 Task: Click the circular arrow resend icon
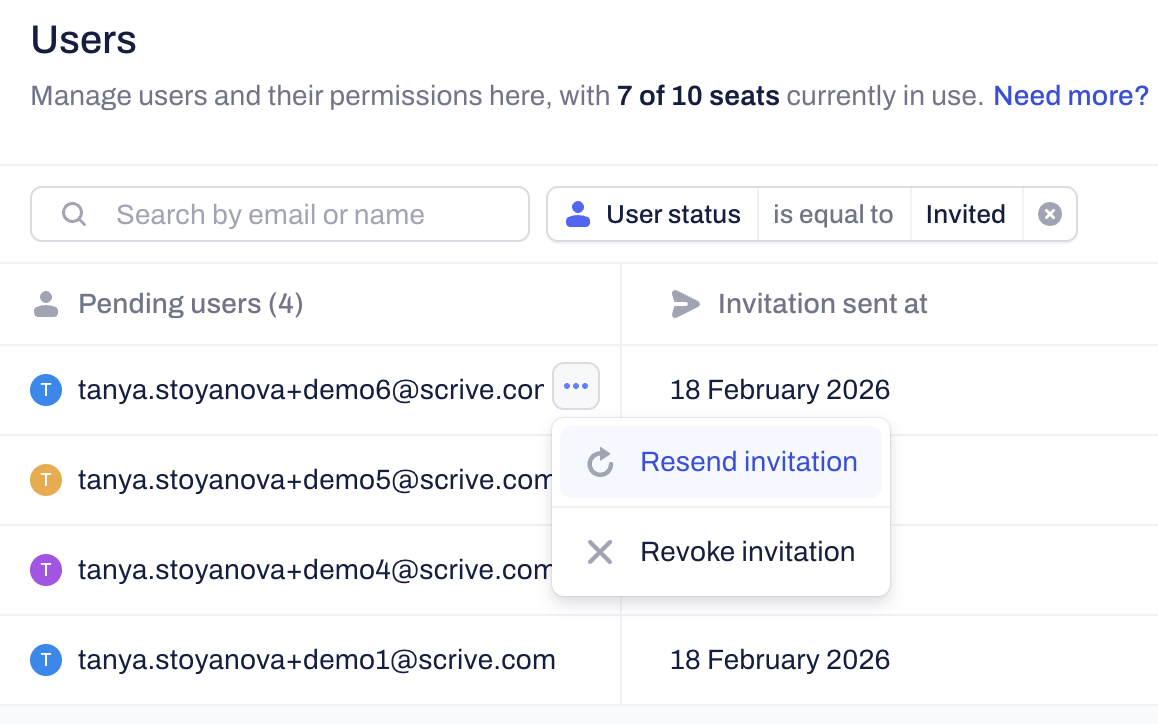[x=600, y=462]
